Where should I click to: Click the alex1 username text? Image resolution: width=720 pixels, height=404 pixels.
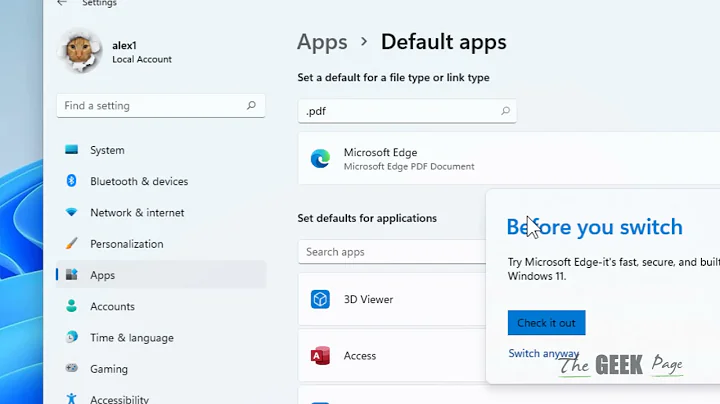124,45
